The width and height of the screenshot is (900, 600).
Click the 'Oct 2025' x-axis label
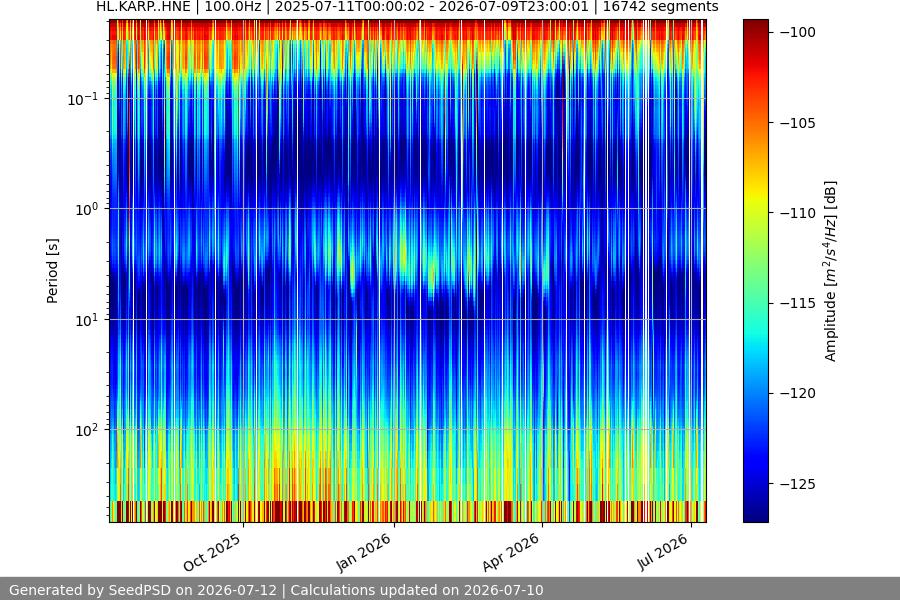coord(212,553)
